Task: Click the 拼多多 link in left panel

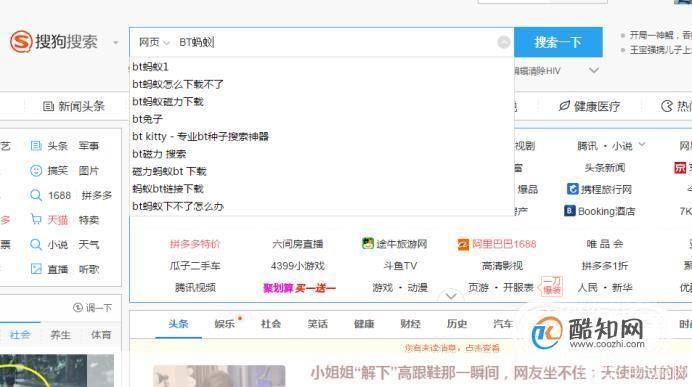Action: coord(97,195)
